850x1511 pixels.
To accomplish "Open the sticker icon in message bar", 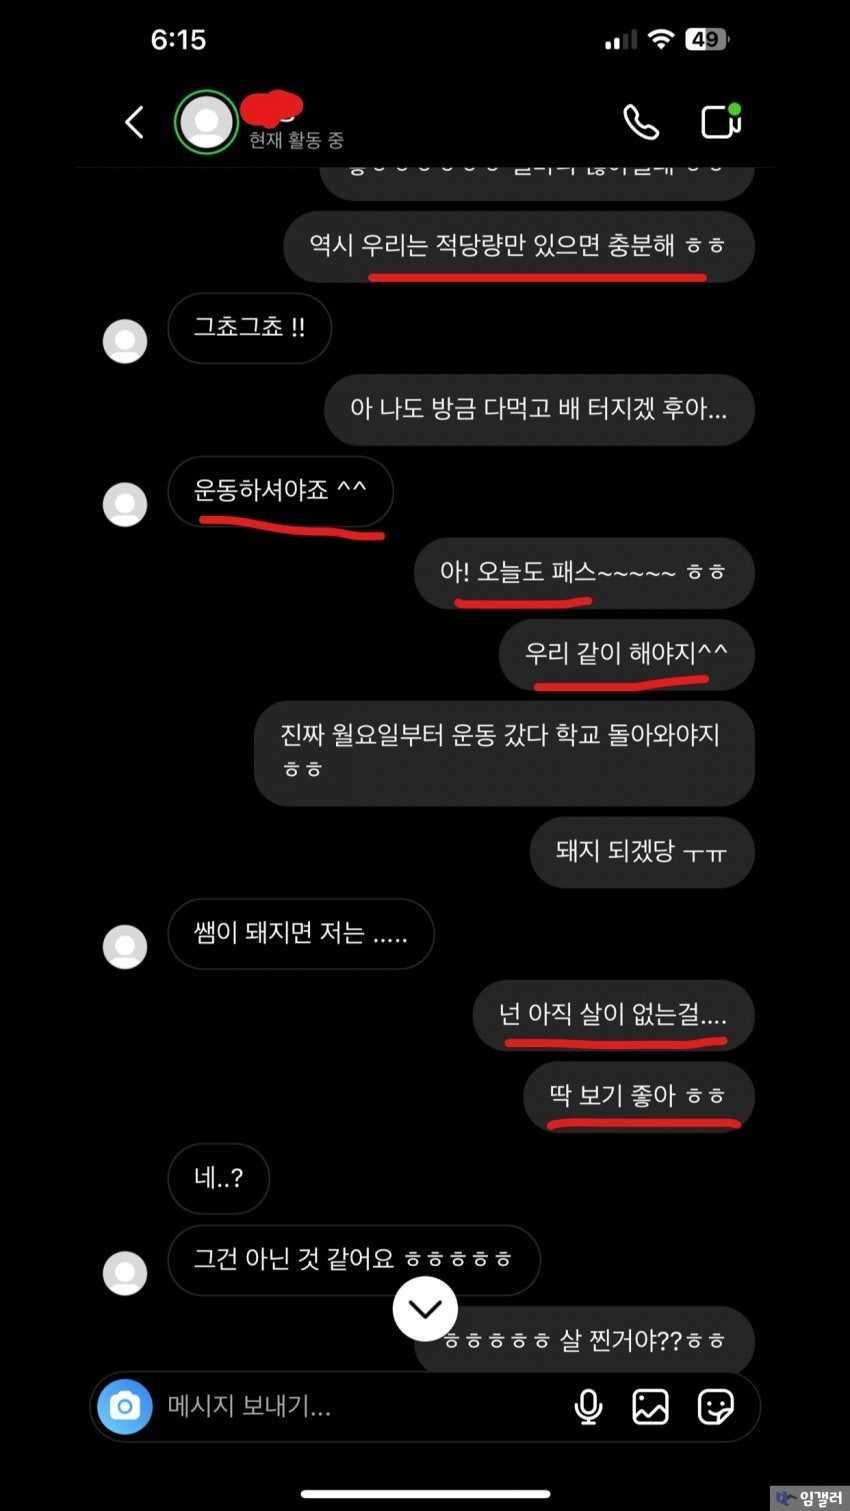I will 716,1407.
